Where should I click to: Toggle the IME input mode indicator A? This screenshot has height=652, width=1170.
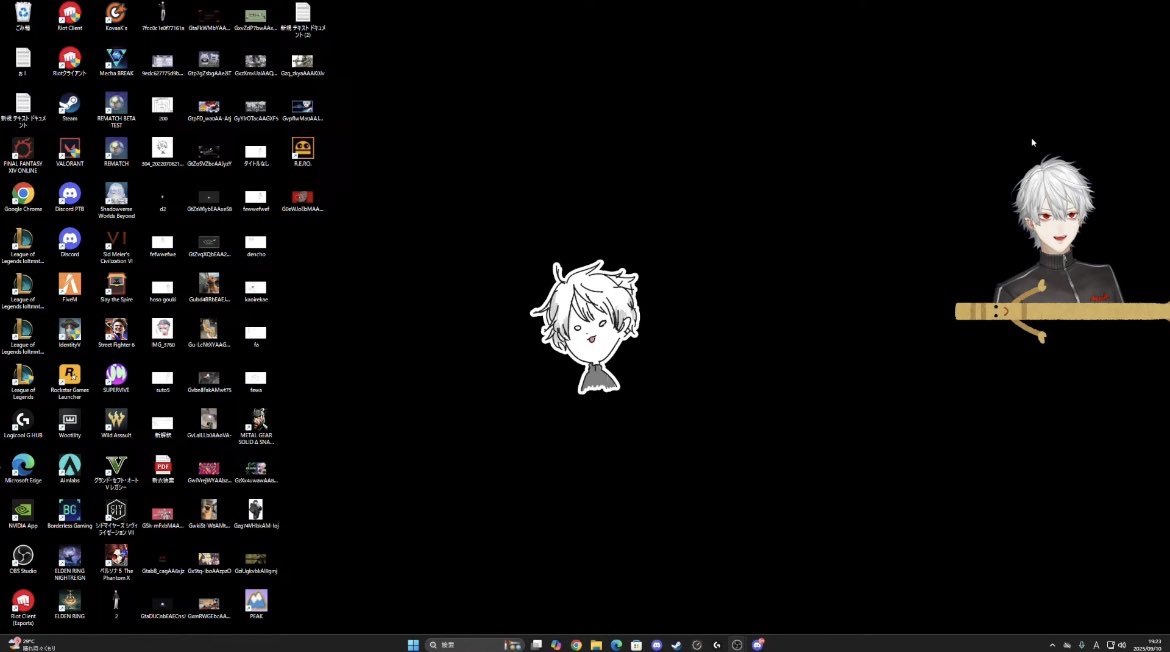(x=1095, y=645)
